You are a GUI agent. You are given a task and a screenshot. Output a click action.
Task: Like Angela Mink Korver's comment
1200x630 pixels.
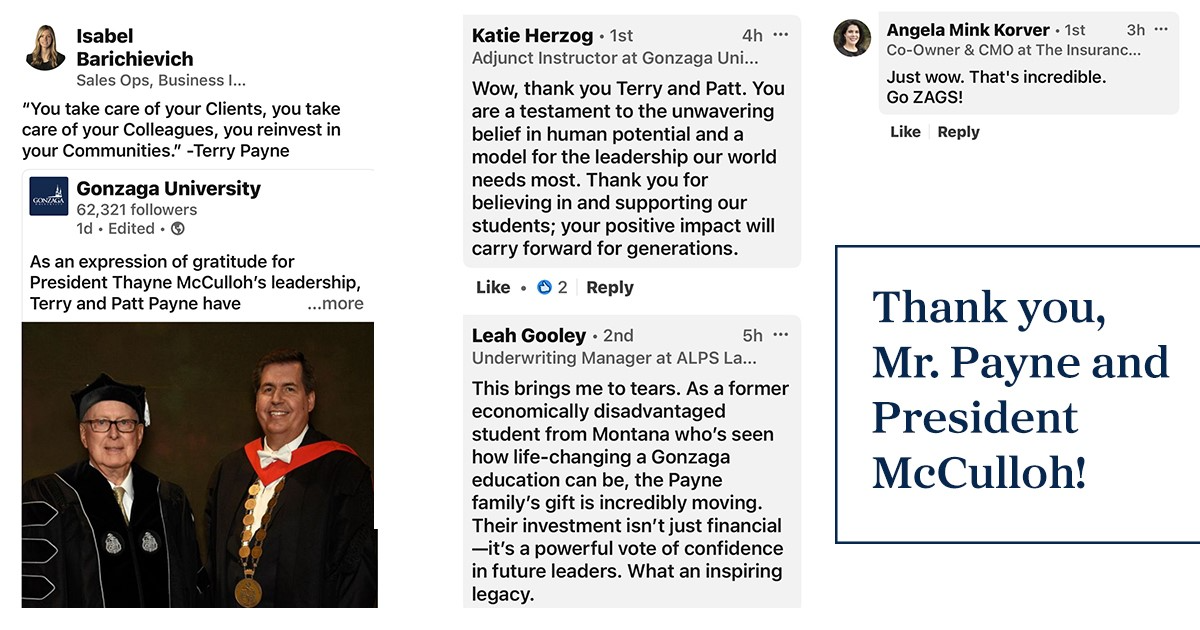coord(905,131)
